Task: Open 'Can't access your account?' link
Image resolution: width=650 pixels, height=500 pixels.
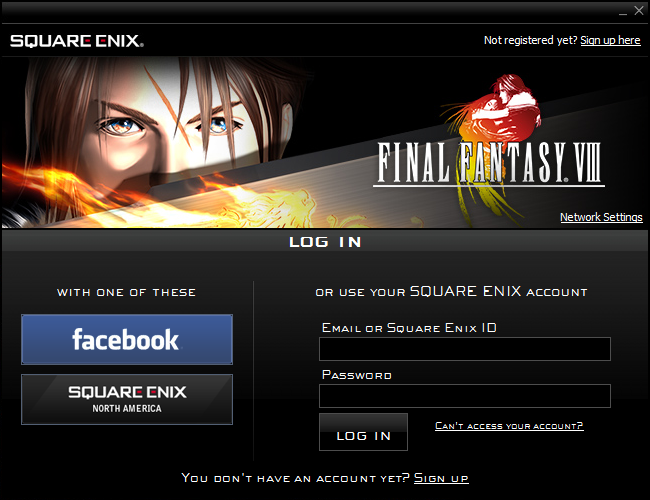Action: 509,426
